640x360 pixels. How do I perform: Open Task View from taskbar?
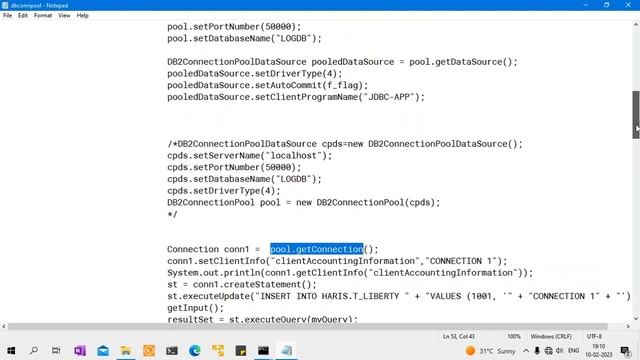[56, 351]
